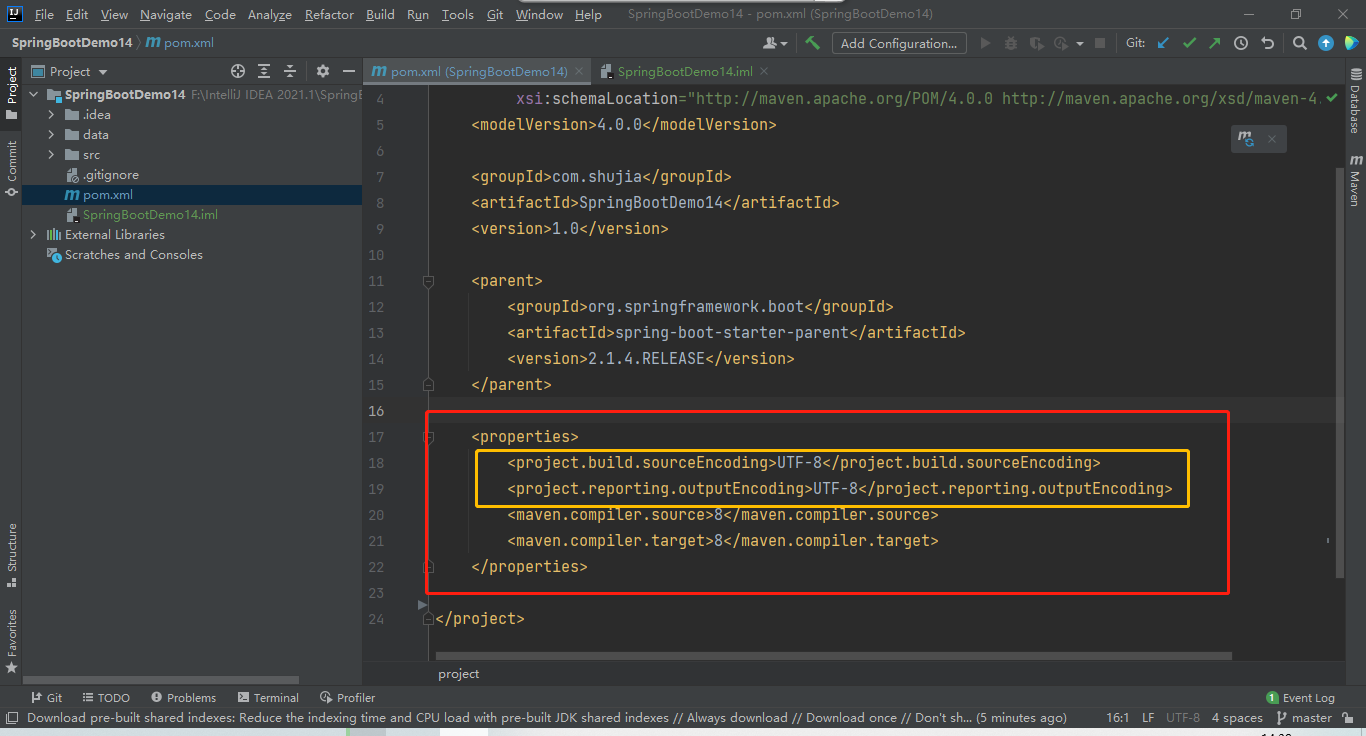Click Git Commit green checkmark
1366x736 pixels.
[1188, 43]
